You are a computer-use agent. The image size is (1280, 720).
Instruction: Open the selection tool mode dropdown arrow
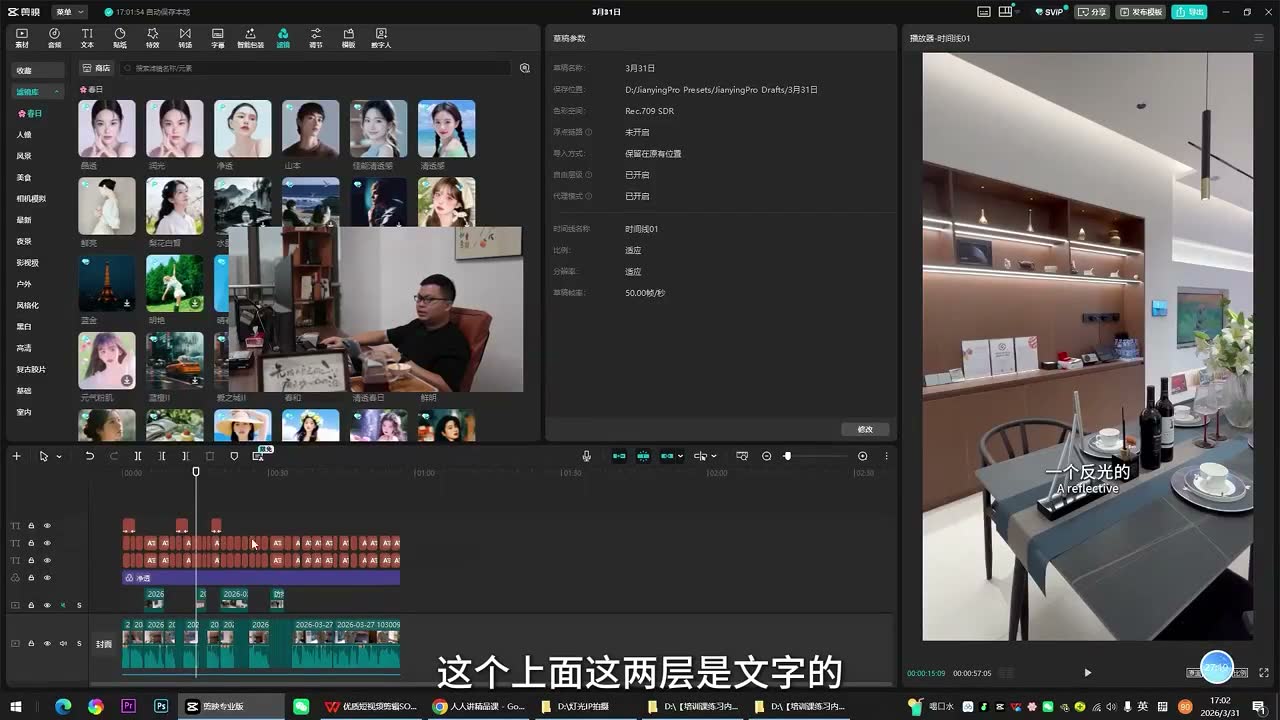click(x=59, y=456)
